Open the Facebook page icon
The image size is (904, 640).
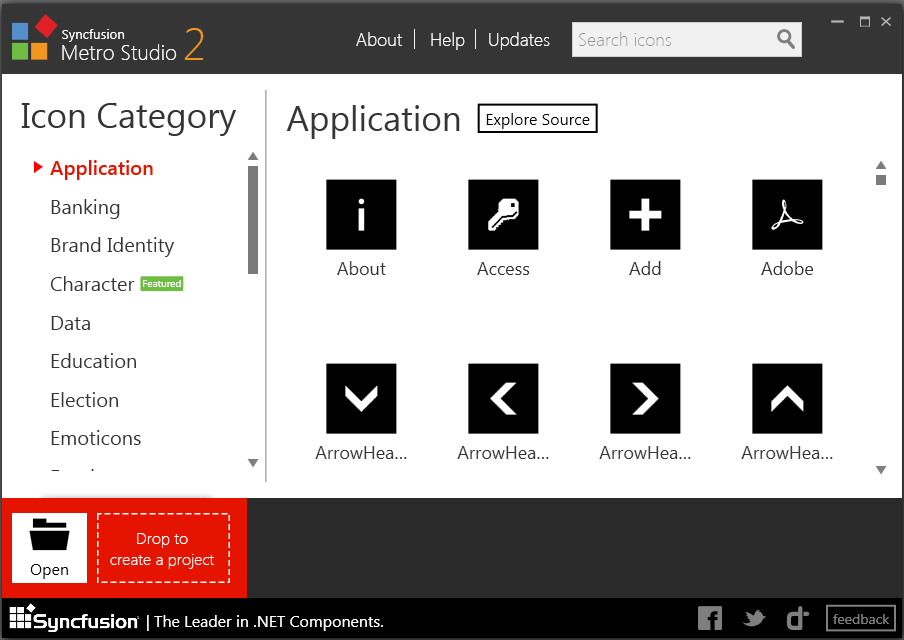point(710,619)
